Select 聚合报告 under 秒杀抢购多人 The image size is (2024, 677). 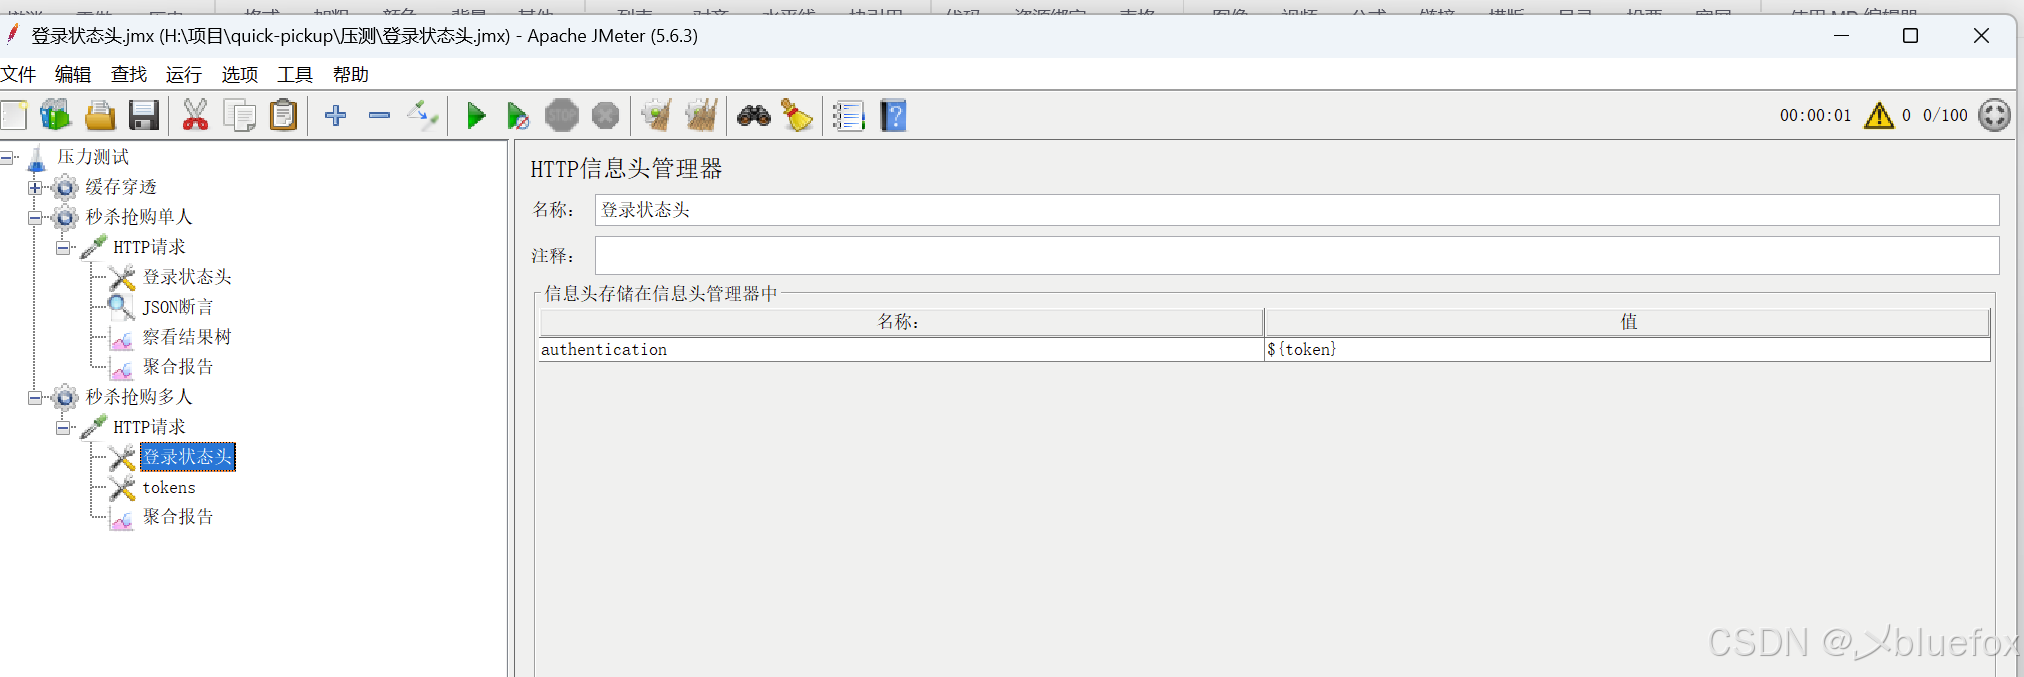point(178,517)
